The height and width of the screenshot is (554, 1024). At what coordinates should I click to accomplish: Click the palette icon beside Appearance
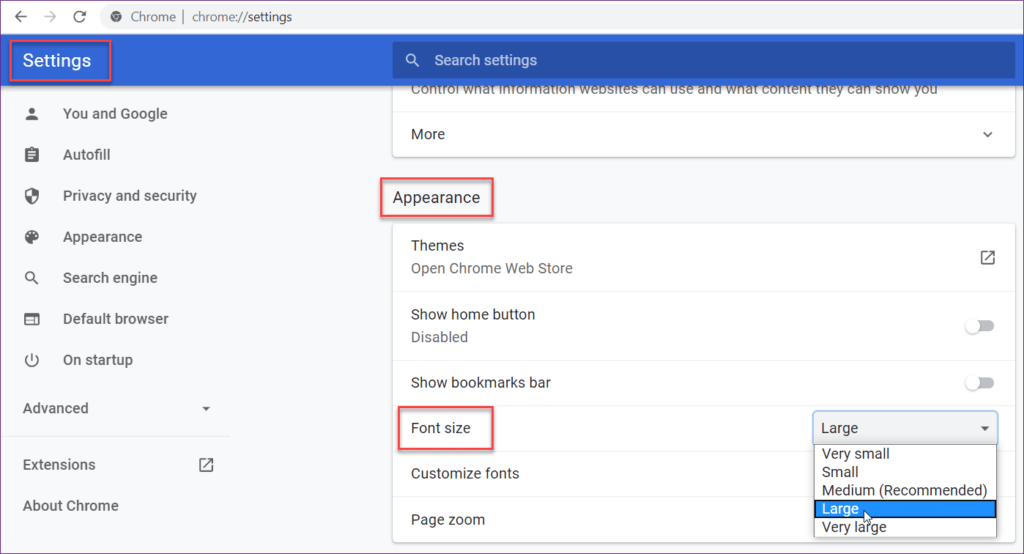(x=31, y=236)
